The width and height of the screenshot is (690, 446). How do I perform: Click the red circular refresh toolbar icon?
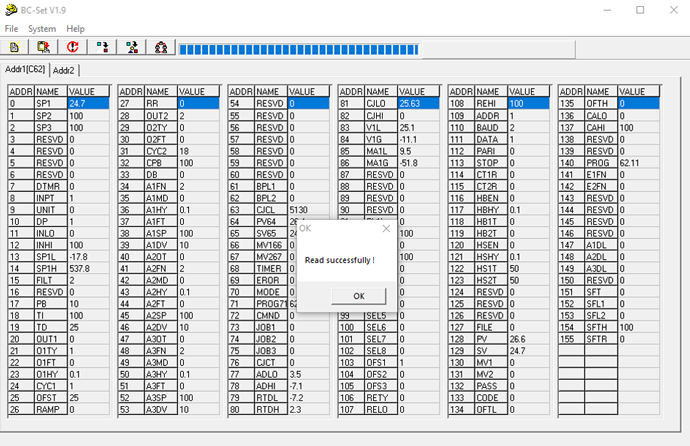tap(73, 47)
